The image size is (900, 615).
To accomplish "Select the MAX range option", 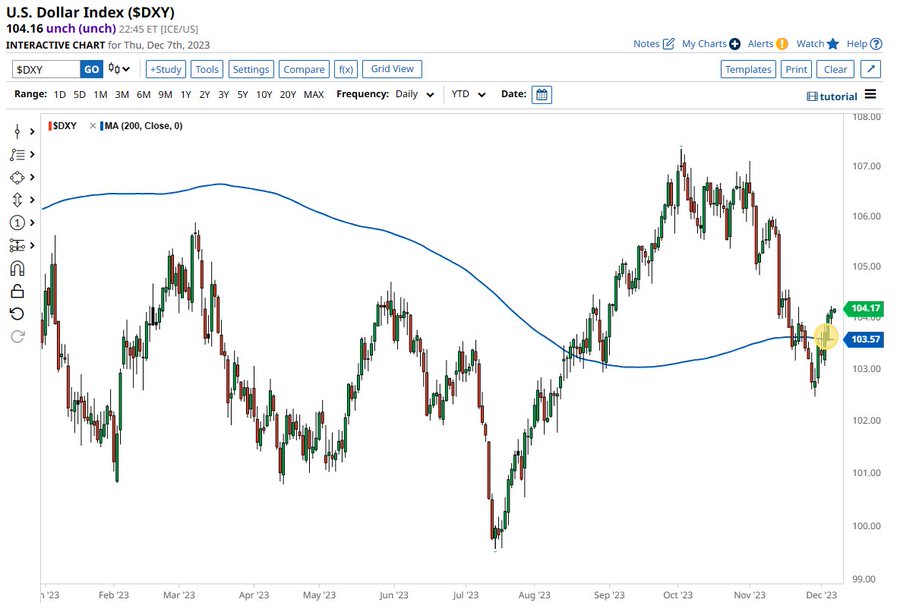I will tap(313, 95).
